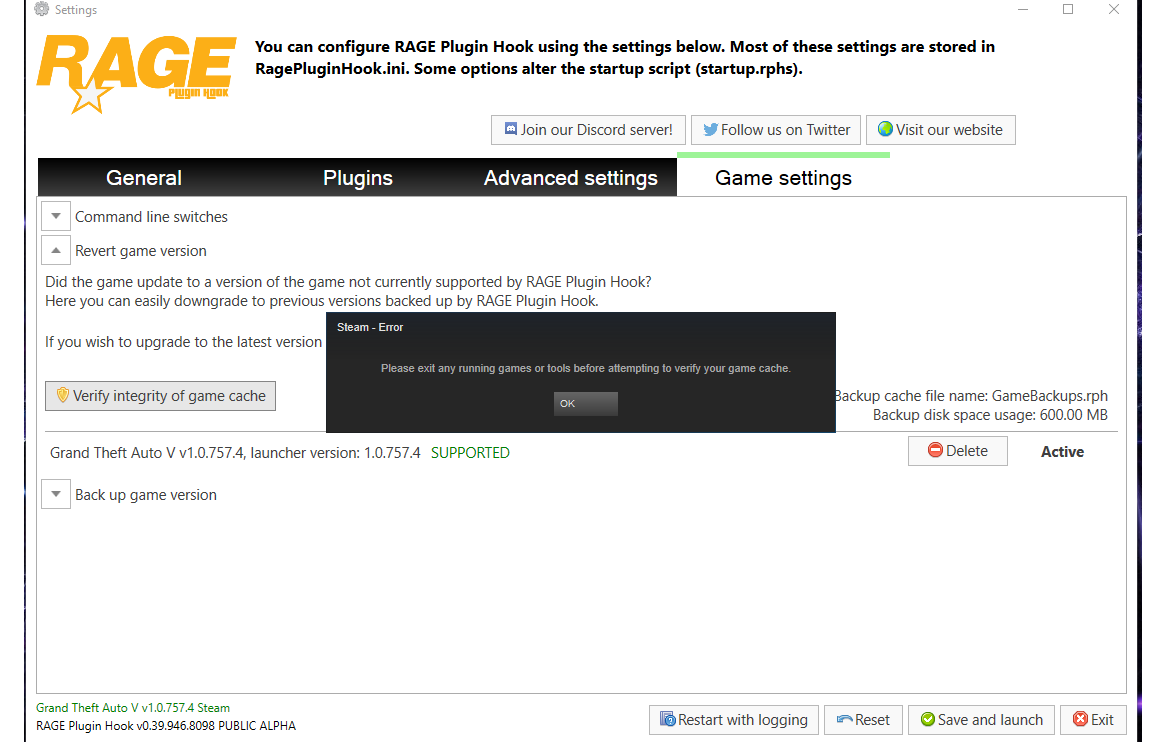Viewport: 1152px width, 750px height.
Task: Click the Twitter bird icon
Action: 710,130
